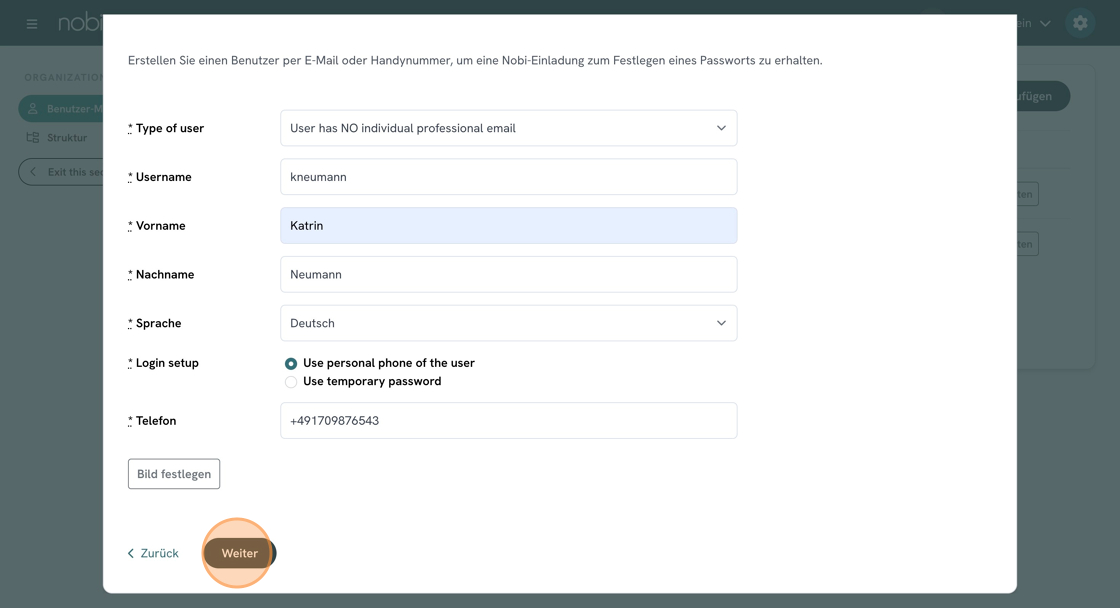Click the Telefon number field
Image resolution: width=1120 pixels, height=608 pixels.
[x=508, y=421]
